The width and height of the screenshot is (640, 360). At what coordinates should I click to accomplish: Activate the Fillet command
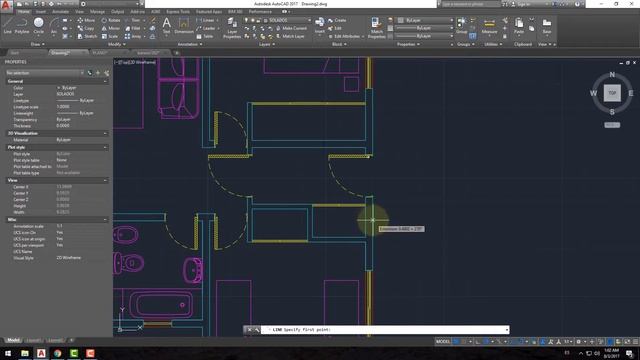click(x=133, y=28)
